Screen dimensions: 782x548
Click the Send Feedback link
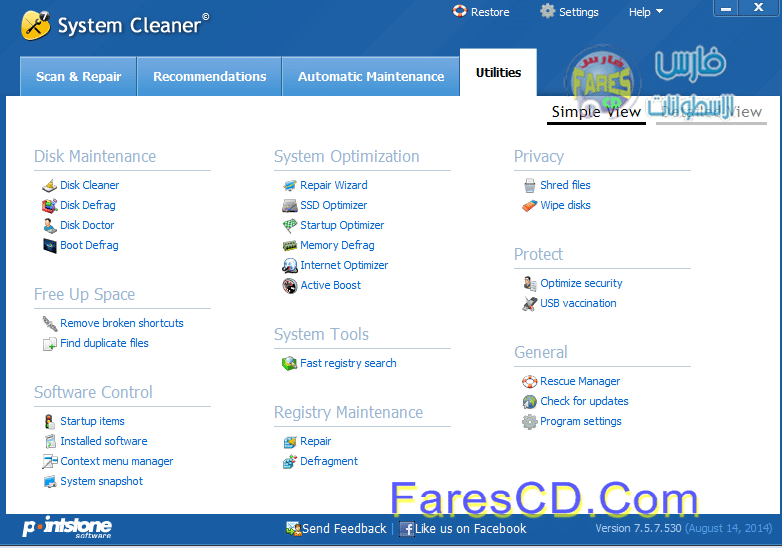[344, 529]
